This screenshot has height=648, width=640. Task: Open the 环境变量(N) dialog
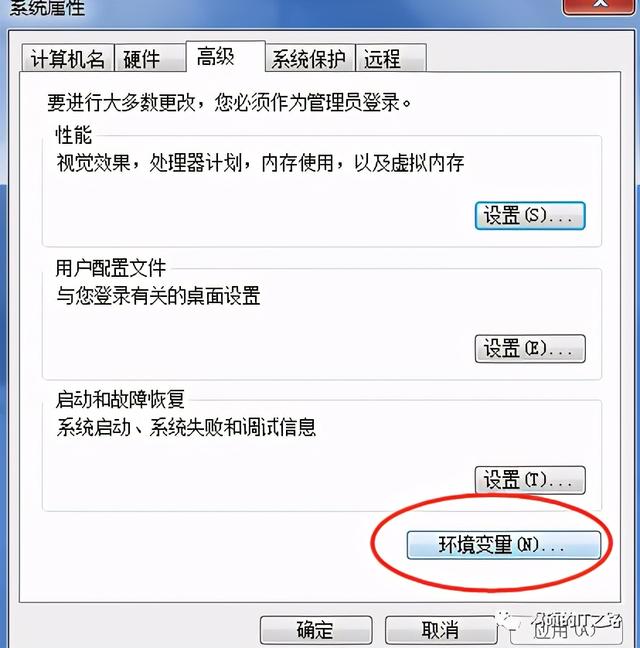(504, 545)
